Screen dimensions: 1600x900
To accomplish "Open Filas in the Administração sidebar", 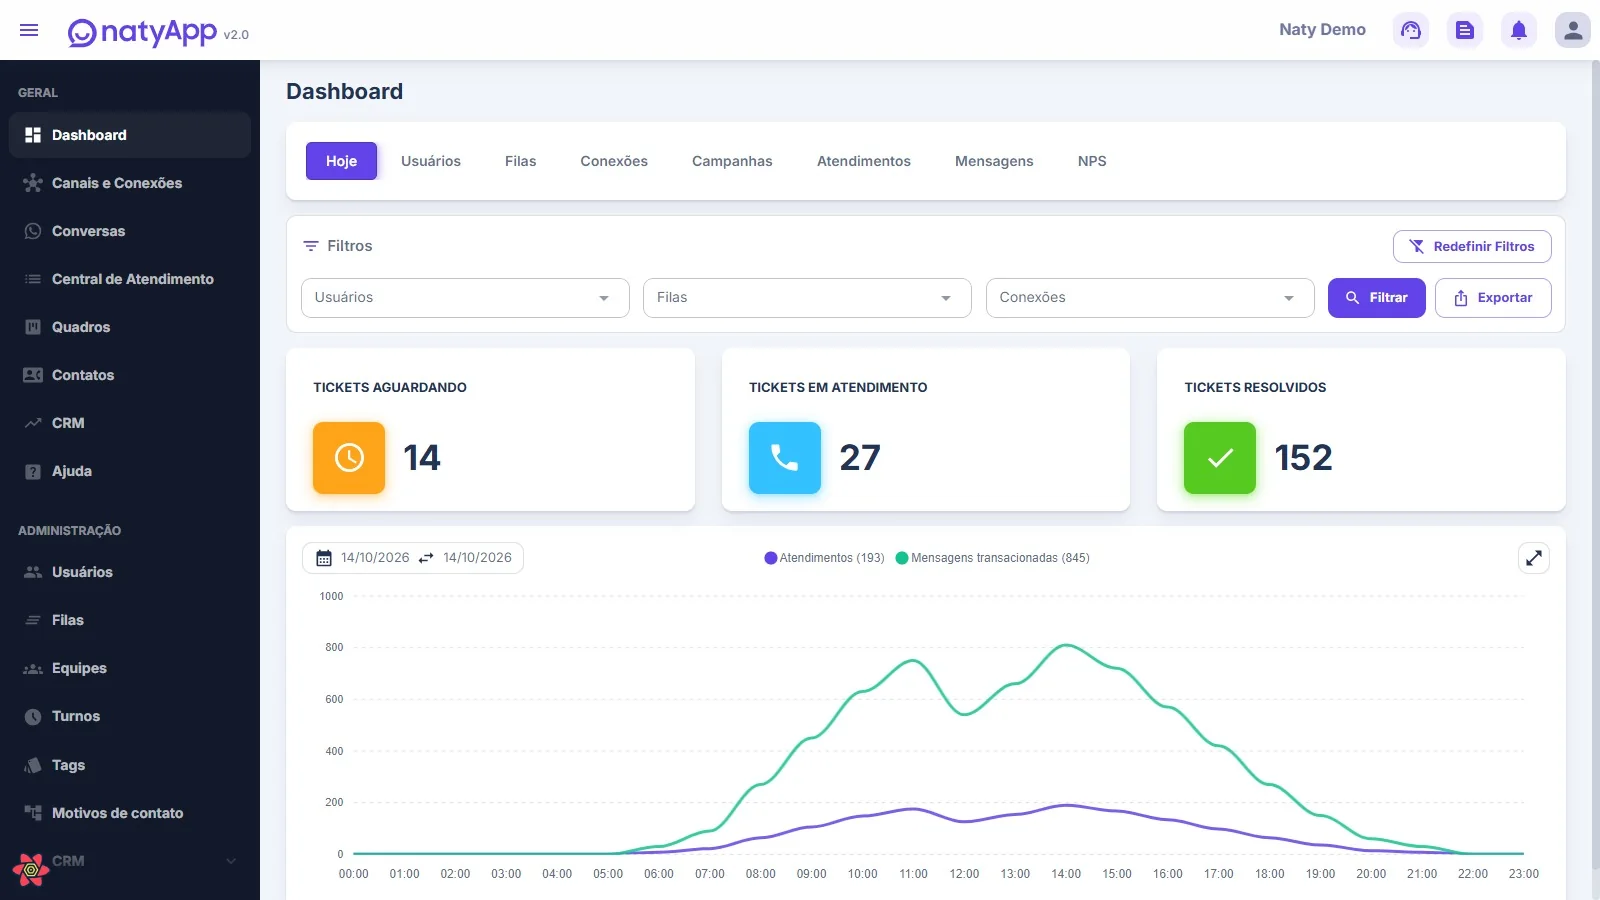I will coord(130,620).
